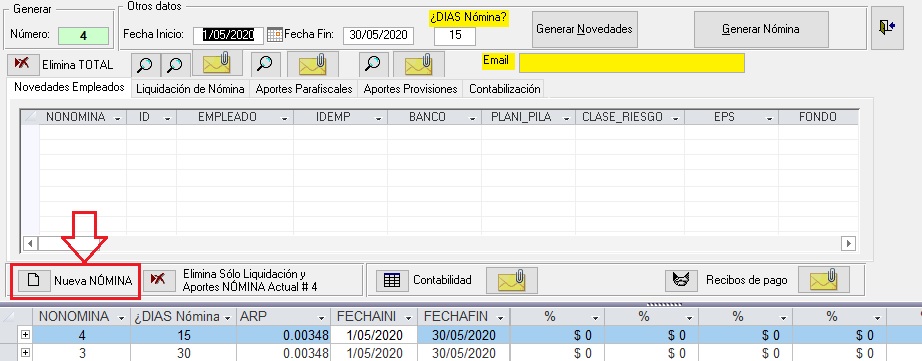922x361 pixels.
Task: Click the Generar Novedades button
Action: (x=584, y=29)
